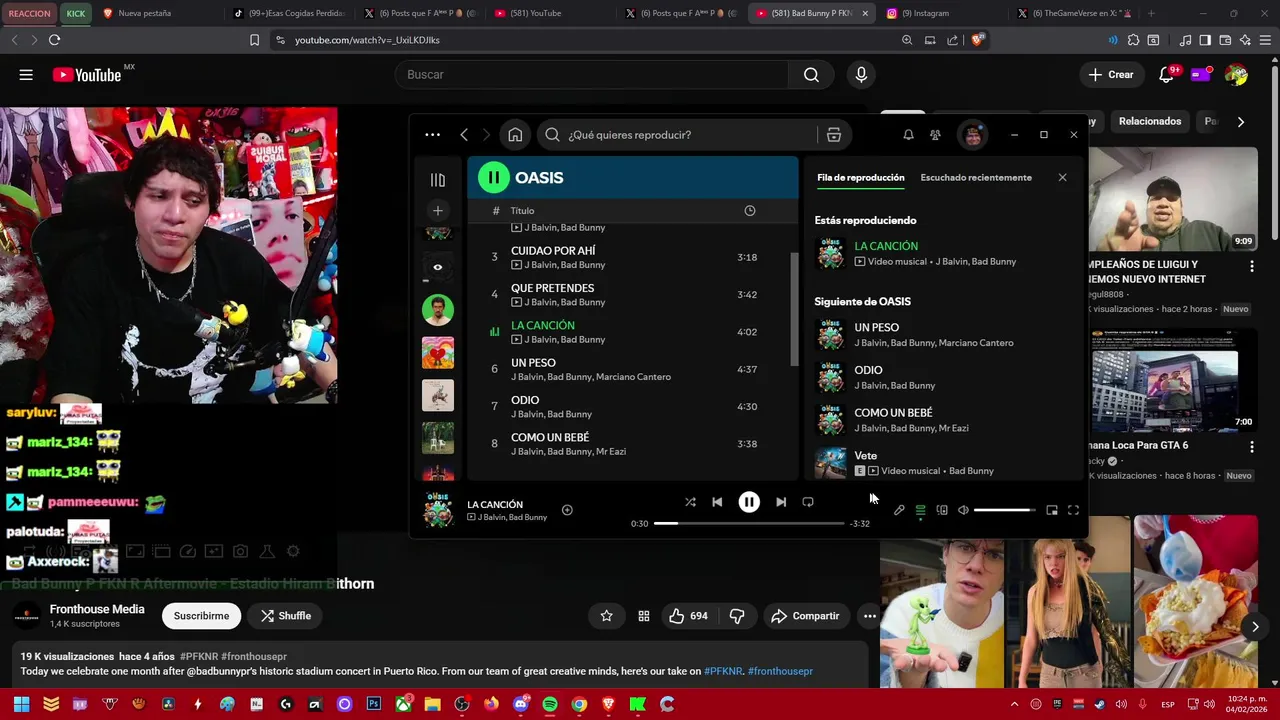
Task: Open Spotify from Windows taskbar
Action: pyautogui.click(x=550, y=704)
